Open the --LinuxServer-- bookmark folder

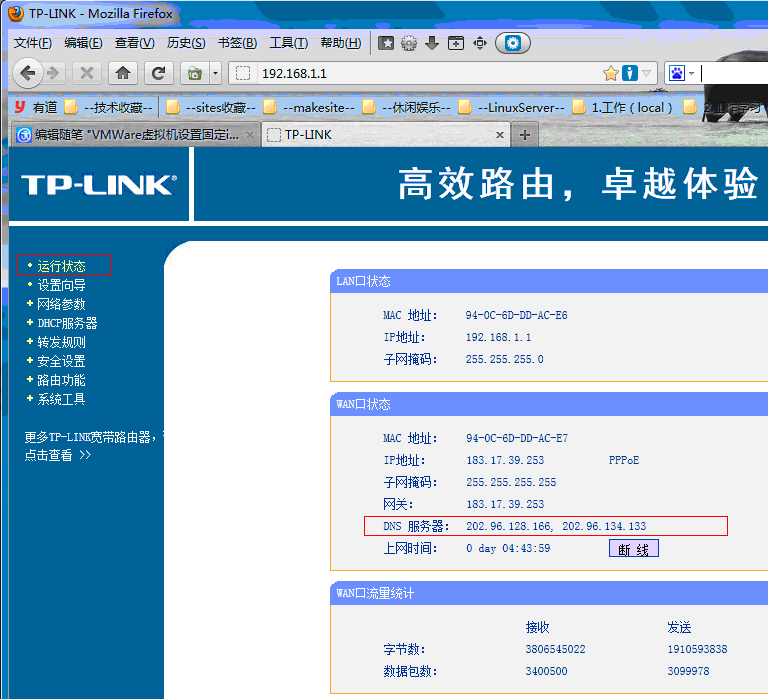click(511, 107)
